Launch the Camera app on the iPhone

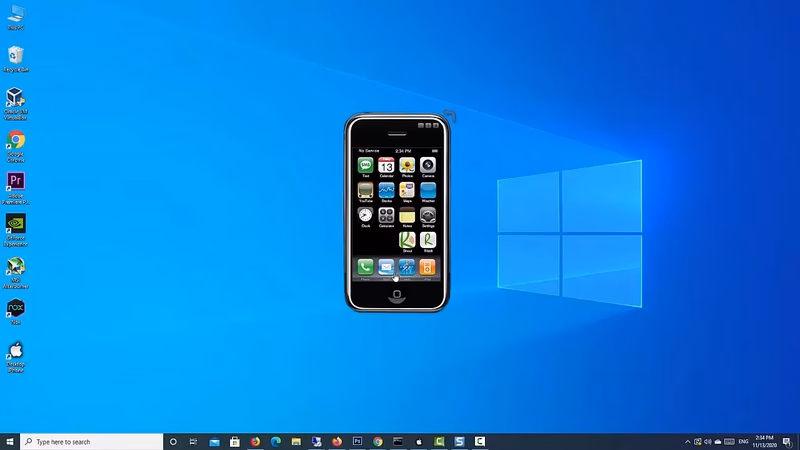(428, 165)
